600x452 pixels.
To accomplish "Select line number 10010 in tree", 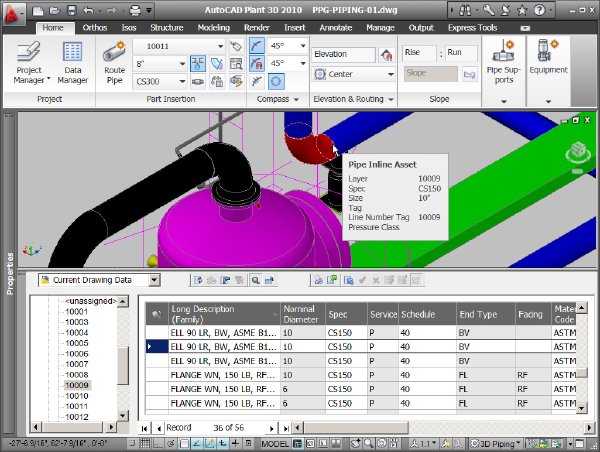I will [x=77, y=396].
